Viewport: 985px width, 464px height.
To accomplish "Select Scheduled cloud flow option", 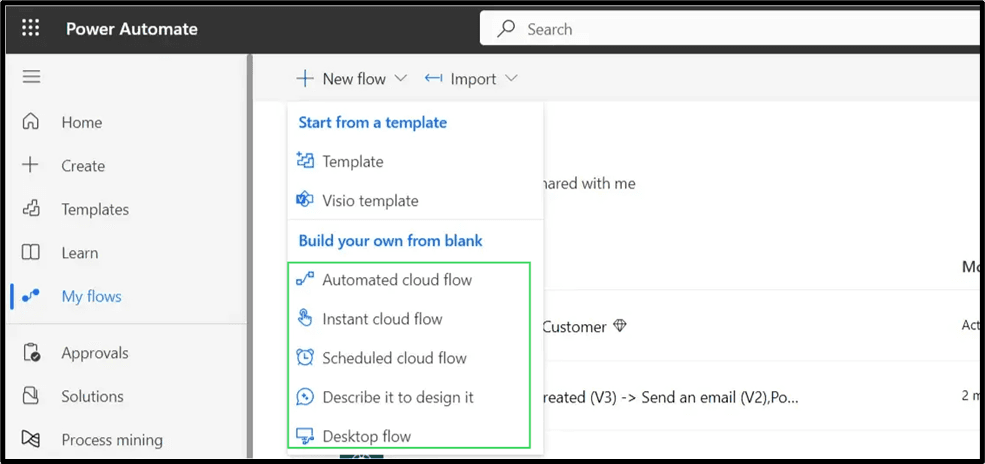I will (x=394, y=358).
